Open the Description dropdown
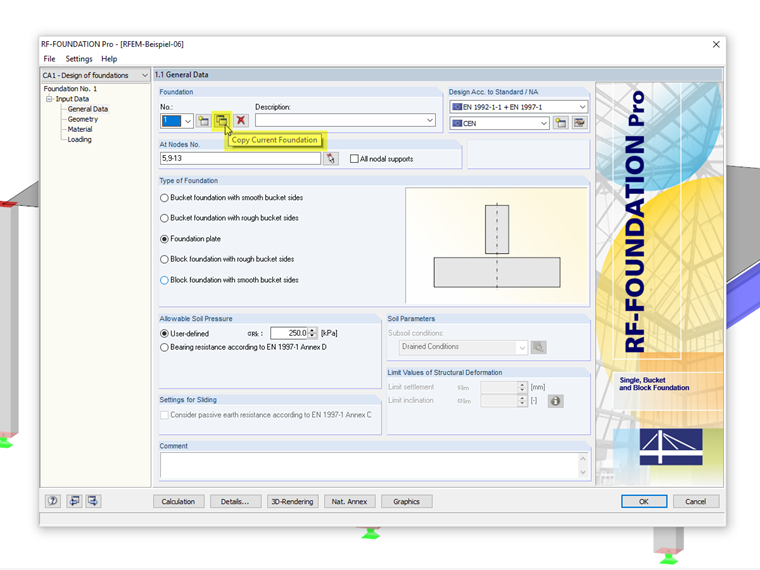This screenshot has height=570, width=760. [430, 120]
